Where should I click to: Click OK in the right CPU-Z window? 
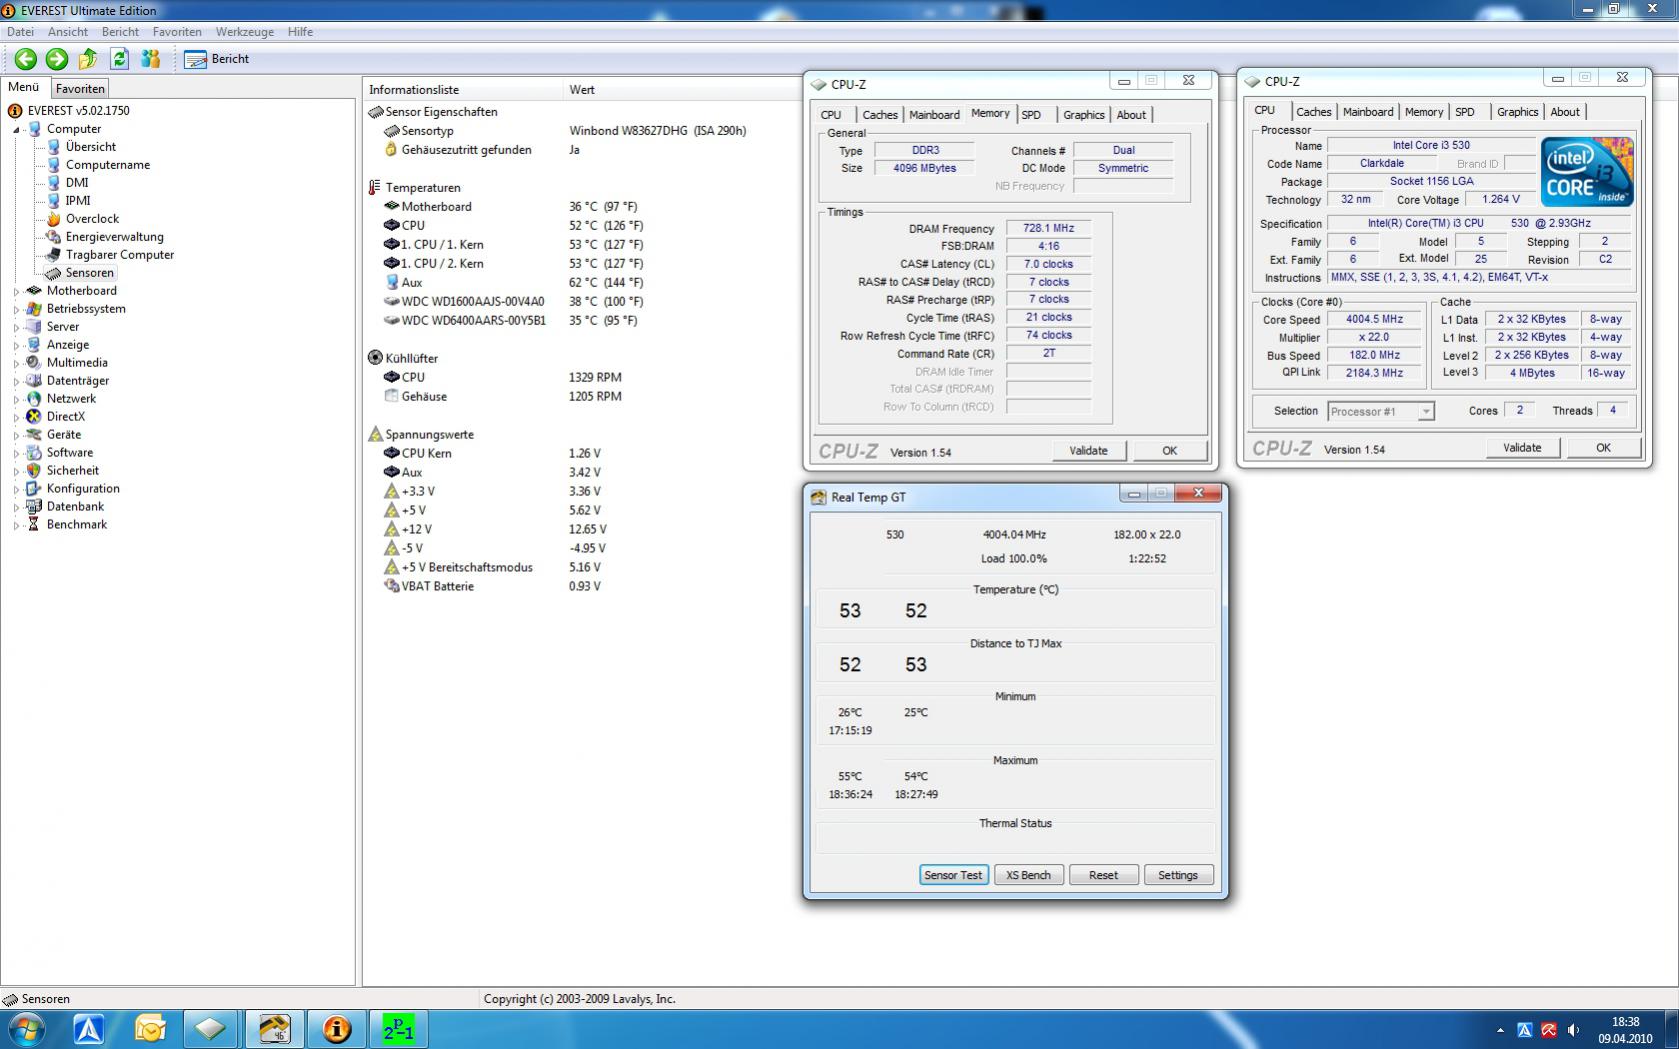pos(1603,448)
